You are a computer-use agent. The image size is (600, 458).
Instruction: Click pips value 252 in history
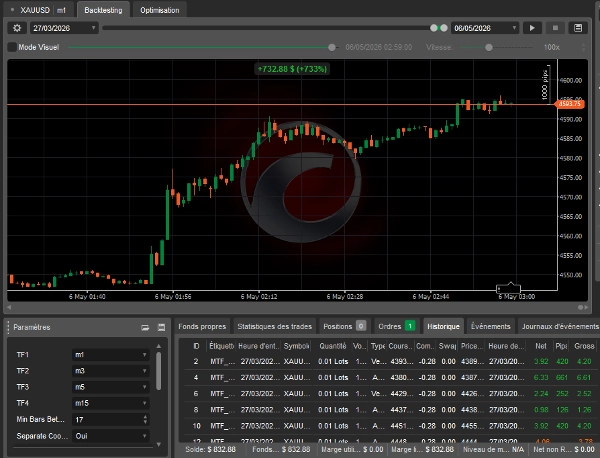[562, 393]
